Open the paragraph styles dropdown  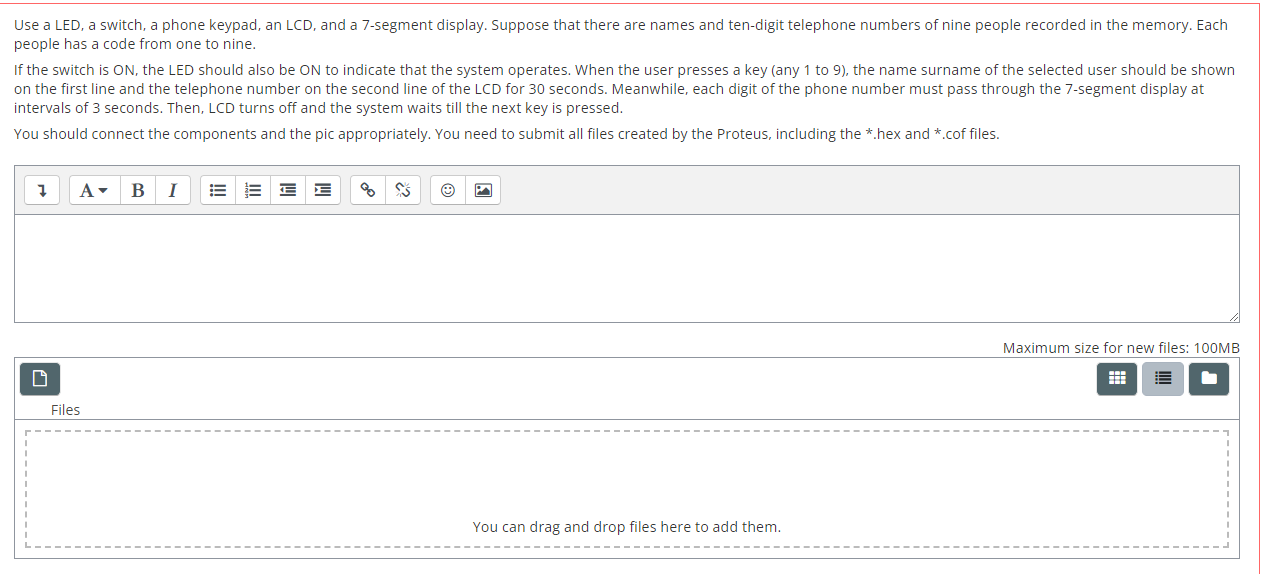pyautogui.click(x=93, y=190)
